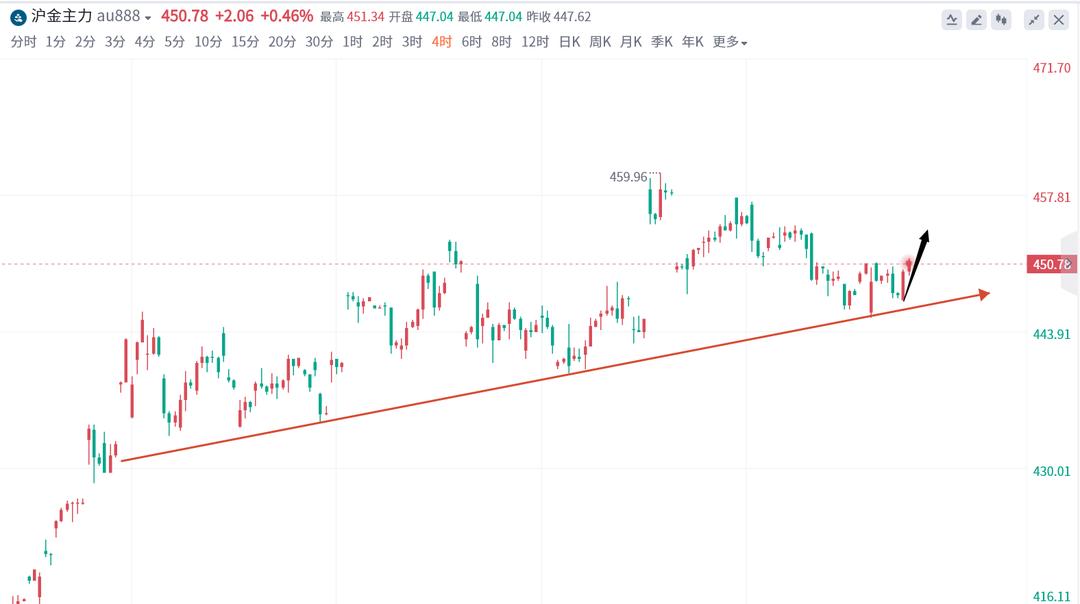Click the 年K period button
This screenshot has width=1080, height=604.
click(x=692, y=42)
